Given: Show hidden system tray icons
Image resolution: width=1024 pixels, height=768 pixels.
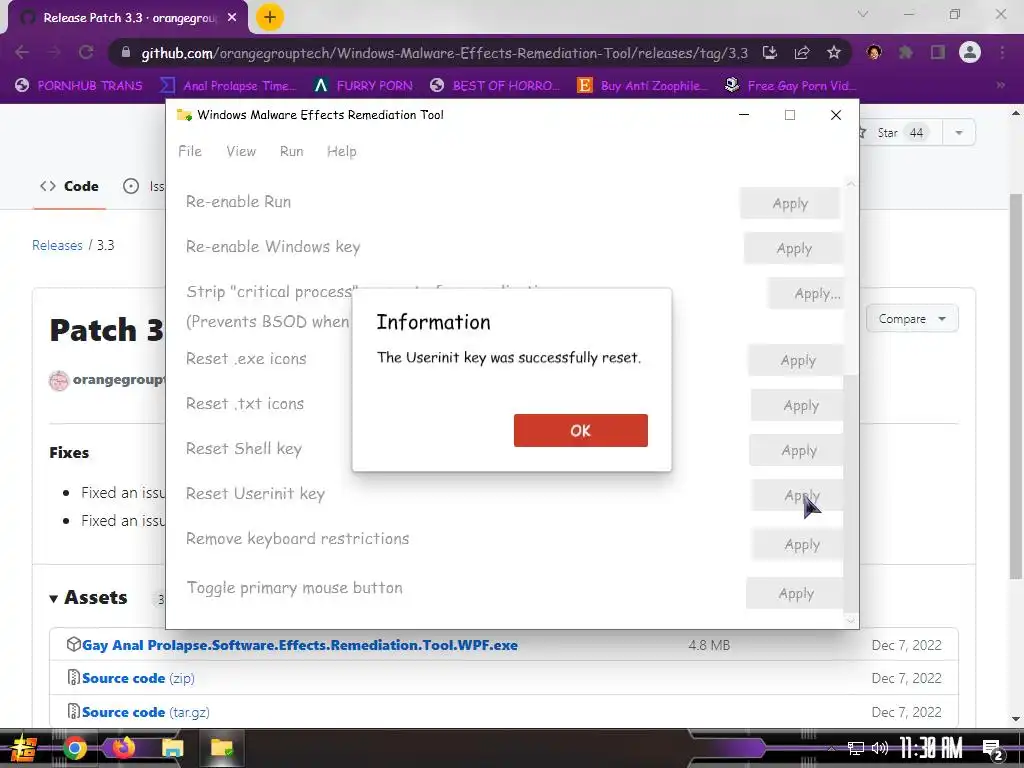Looking at the screenshot, I should (x=831, y=749).
